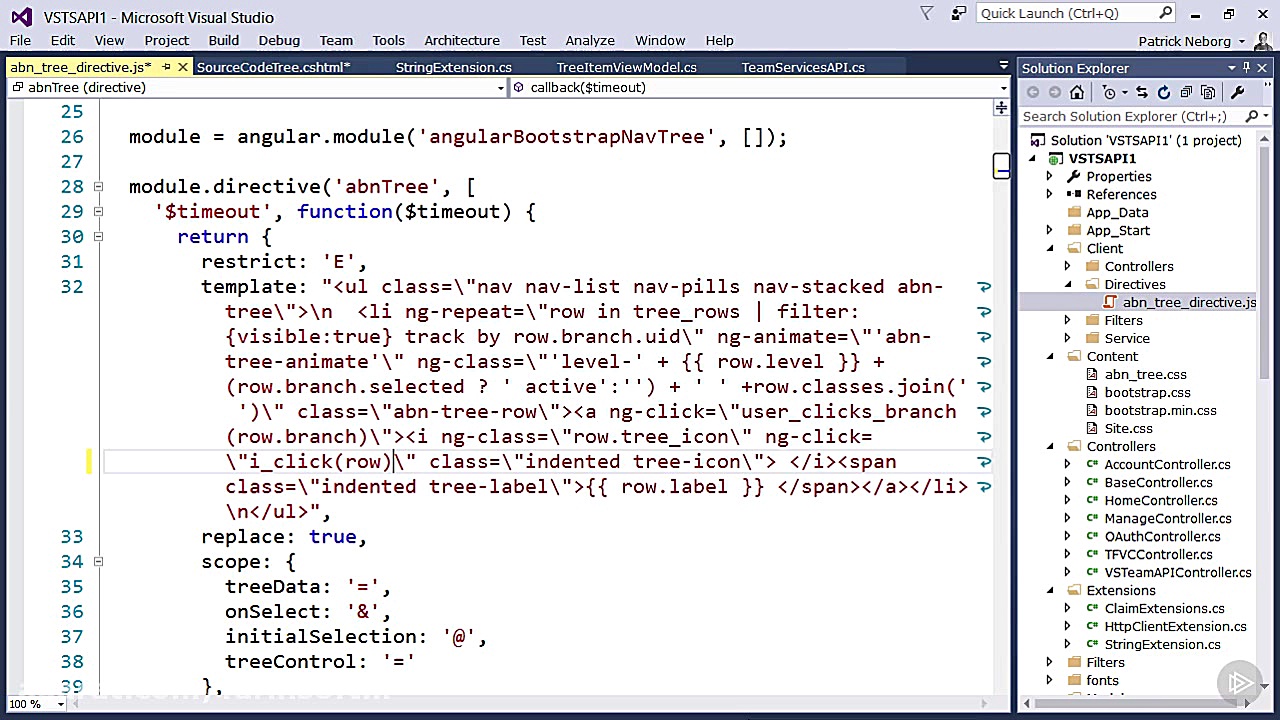The width and height of the screenshot is (1280, 720).
Task: Open the File menu
Action: [x=20, y=40]
